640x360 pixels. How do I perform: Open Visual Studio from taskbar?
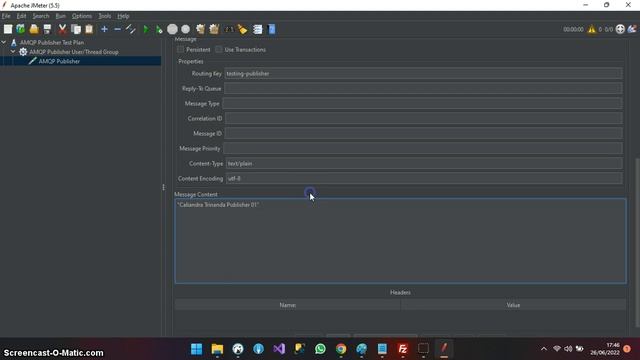click(x=279, y=349)
